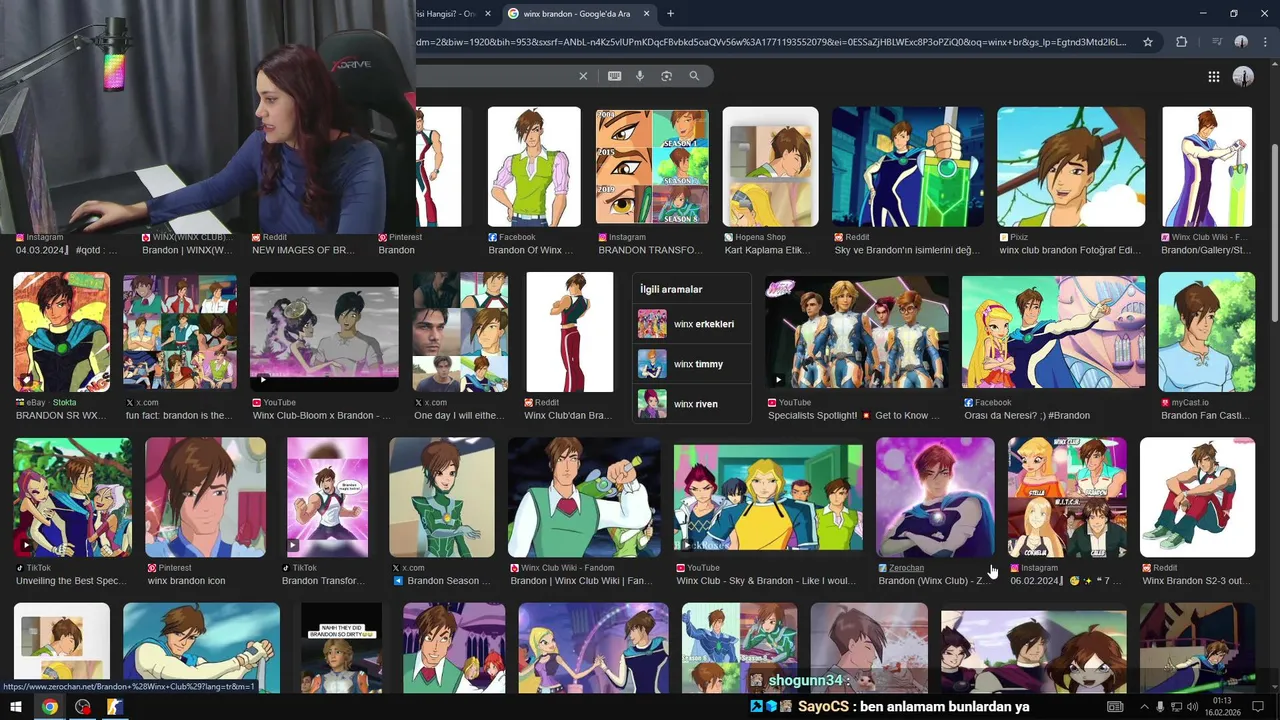Open x.com 'fun fact: brandon is the...' image
The image size is (1280, 720).
[180, 332]
